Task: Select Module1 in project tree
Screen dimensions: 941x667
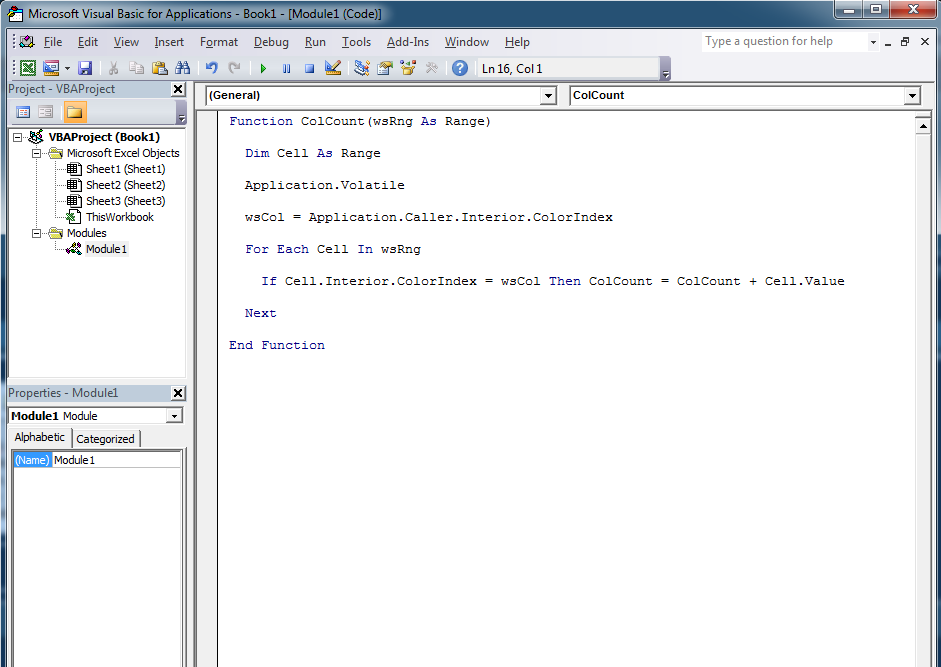Action: tap(106, 249)
